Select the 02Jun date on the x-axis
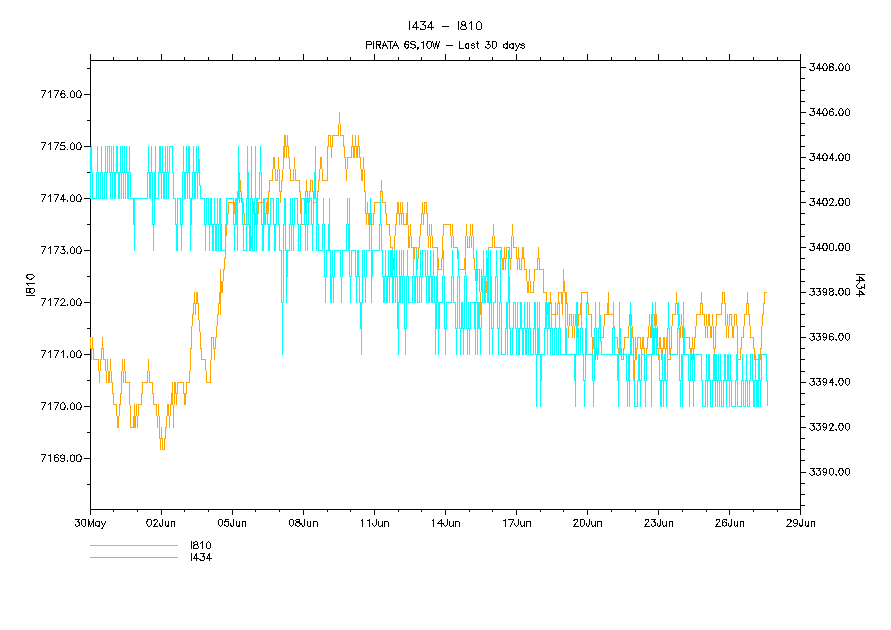Viewport: 891px width, 630px height. [161, 522]
